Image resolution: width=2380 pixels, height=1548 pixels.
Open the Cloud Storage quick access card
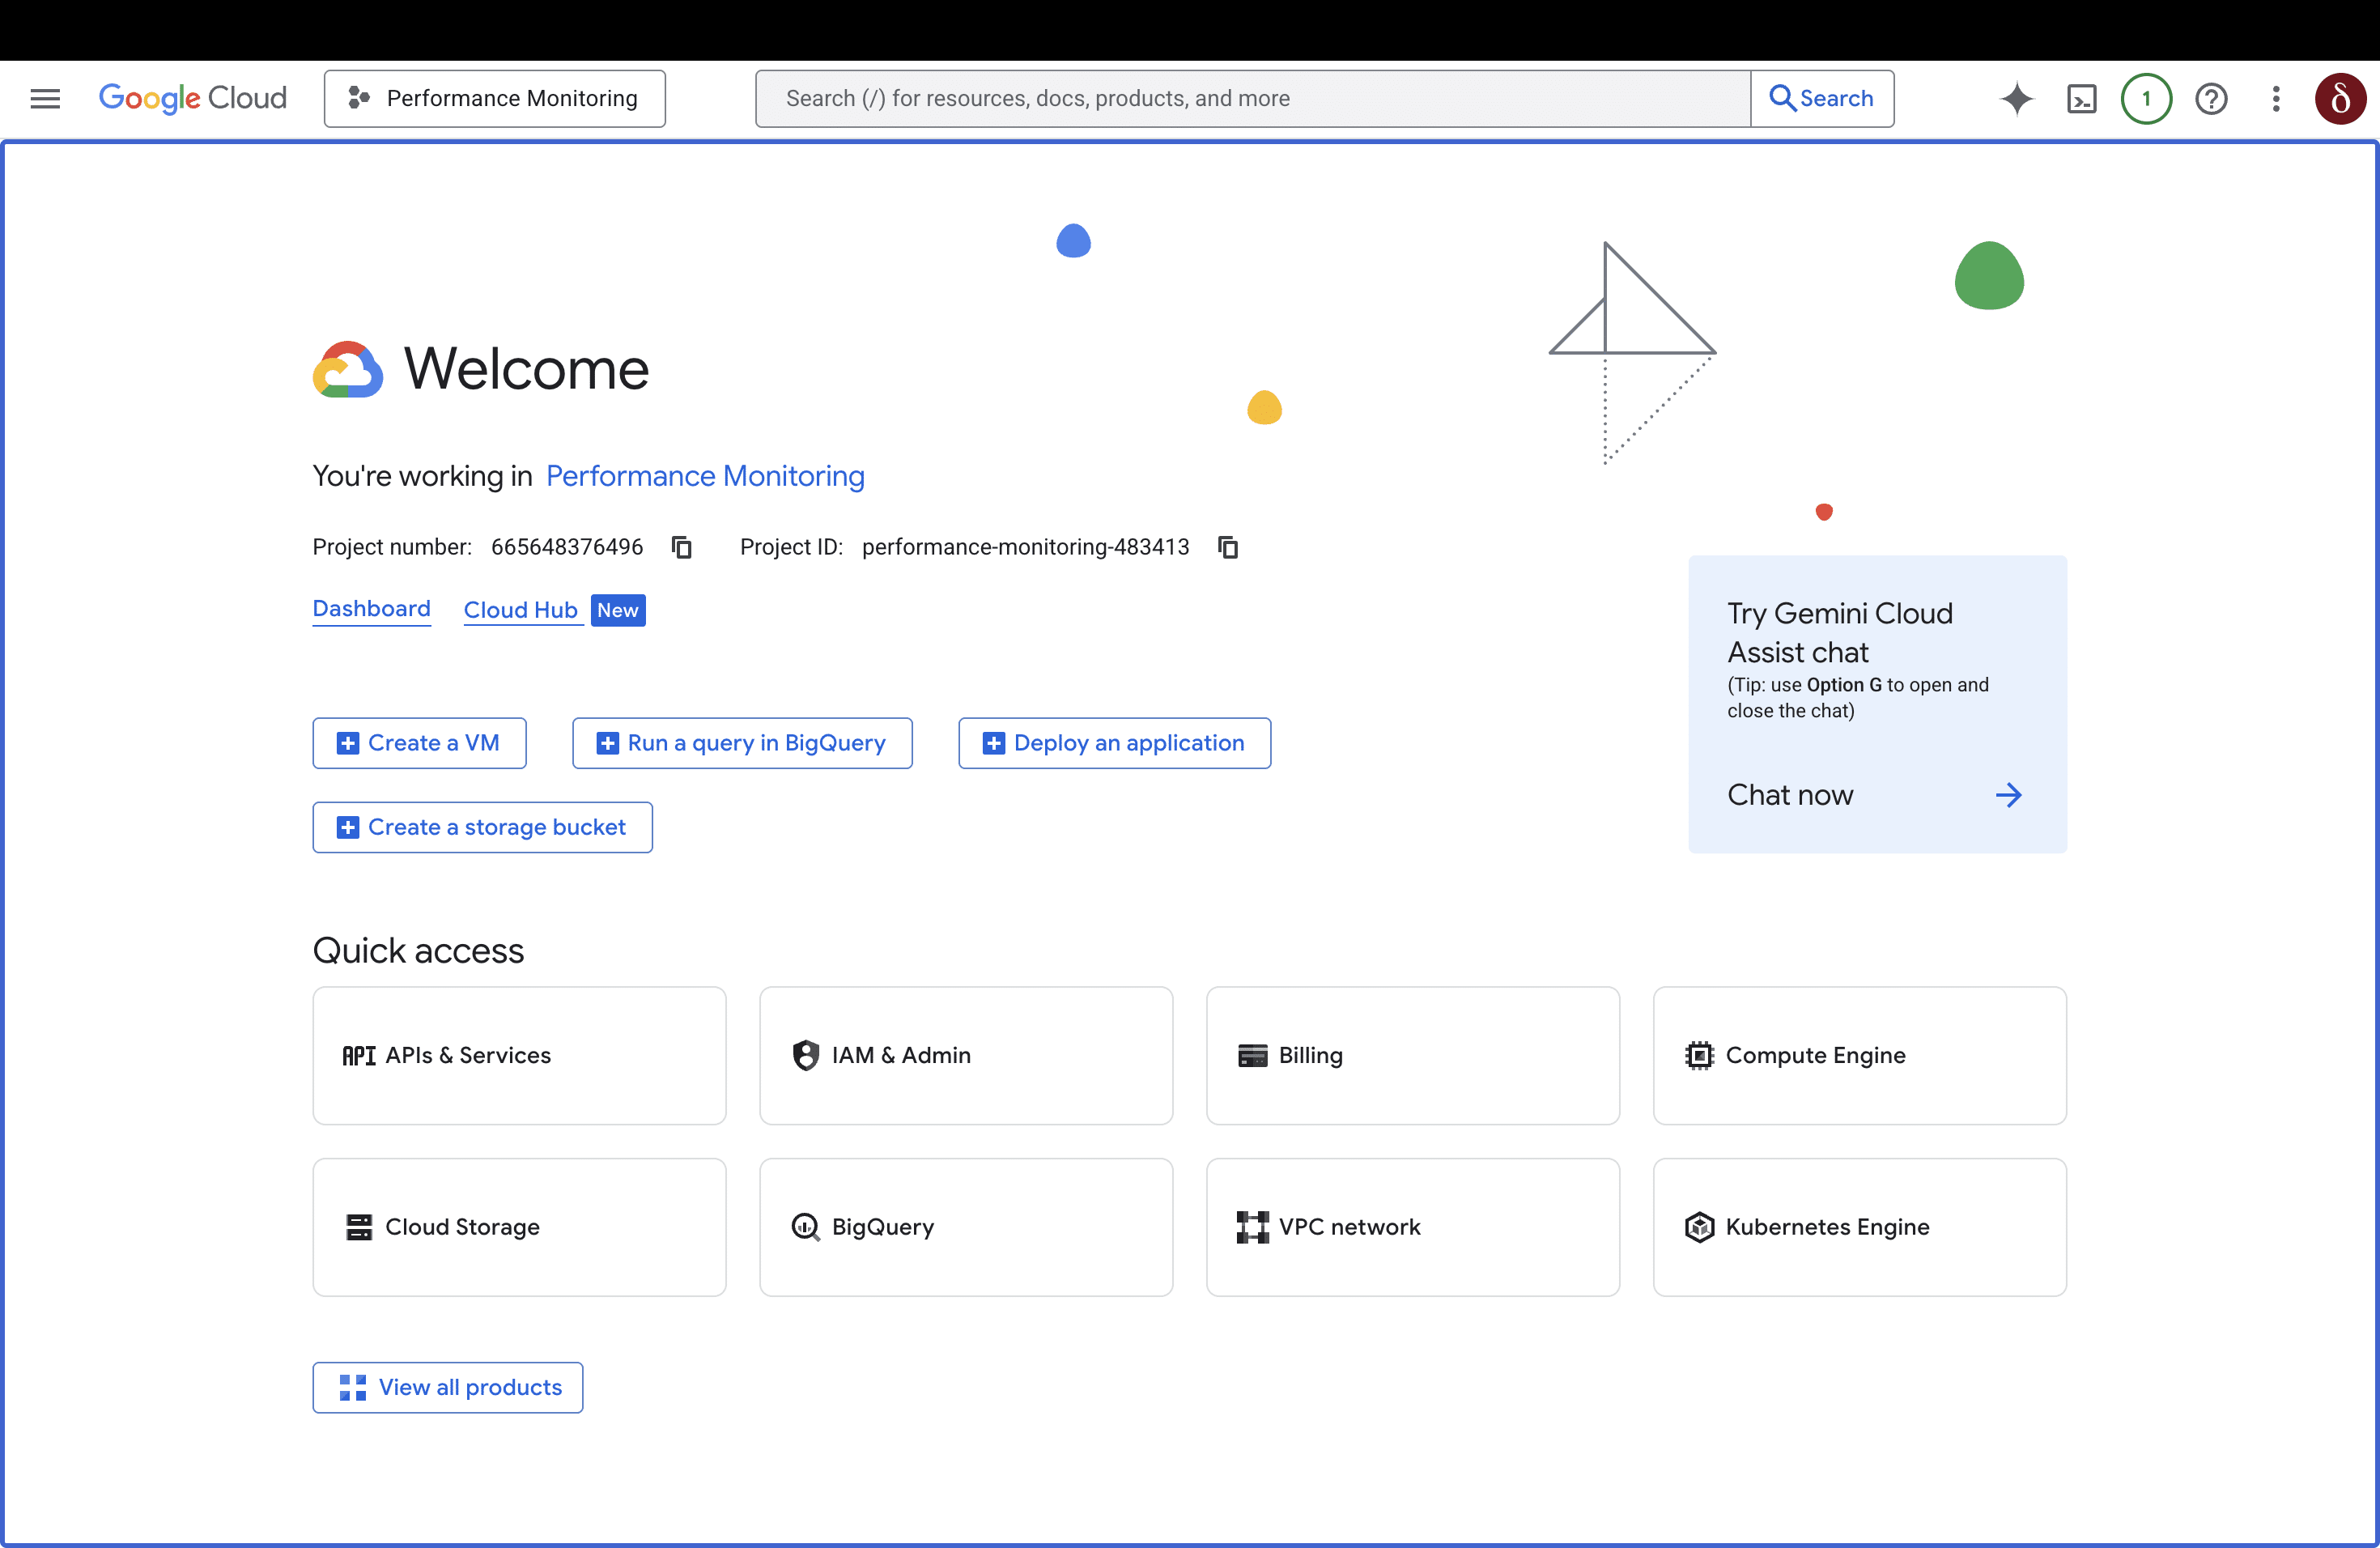pyautogui.click(x=519, y=1227)
